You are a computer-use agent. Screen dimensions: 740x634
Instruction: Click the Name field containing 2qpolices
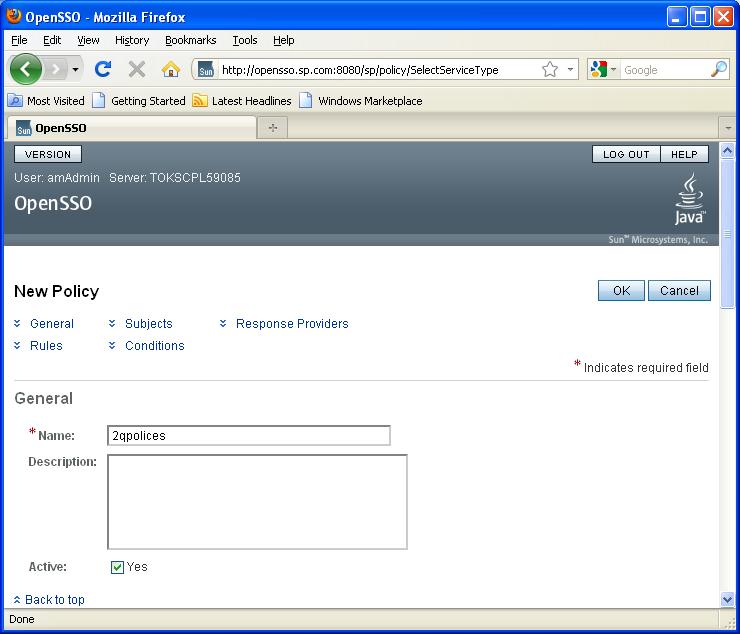249,435
